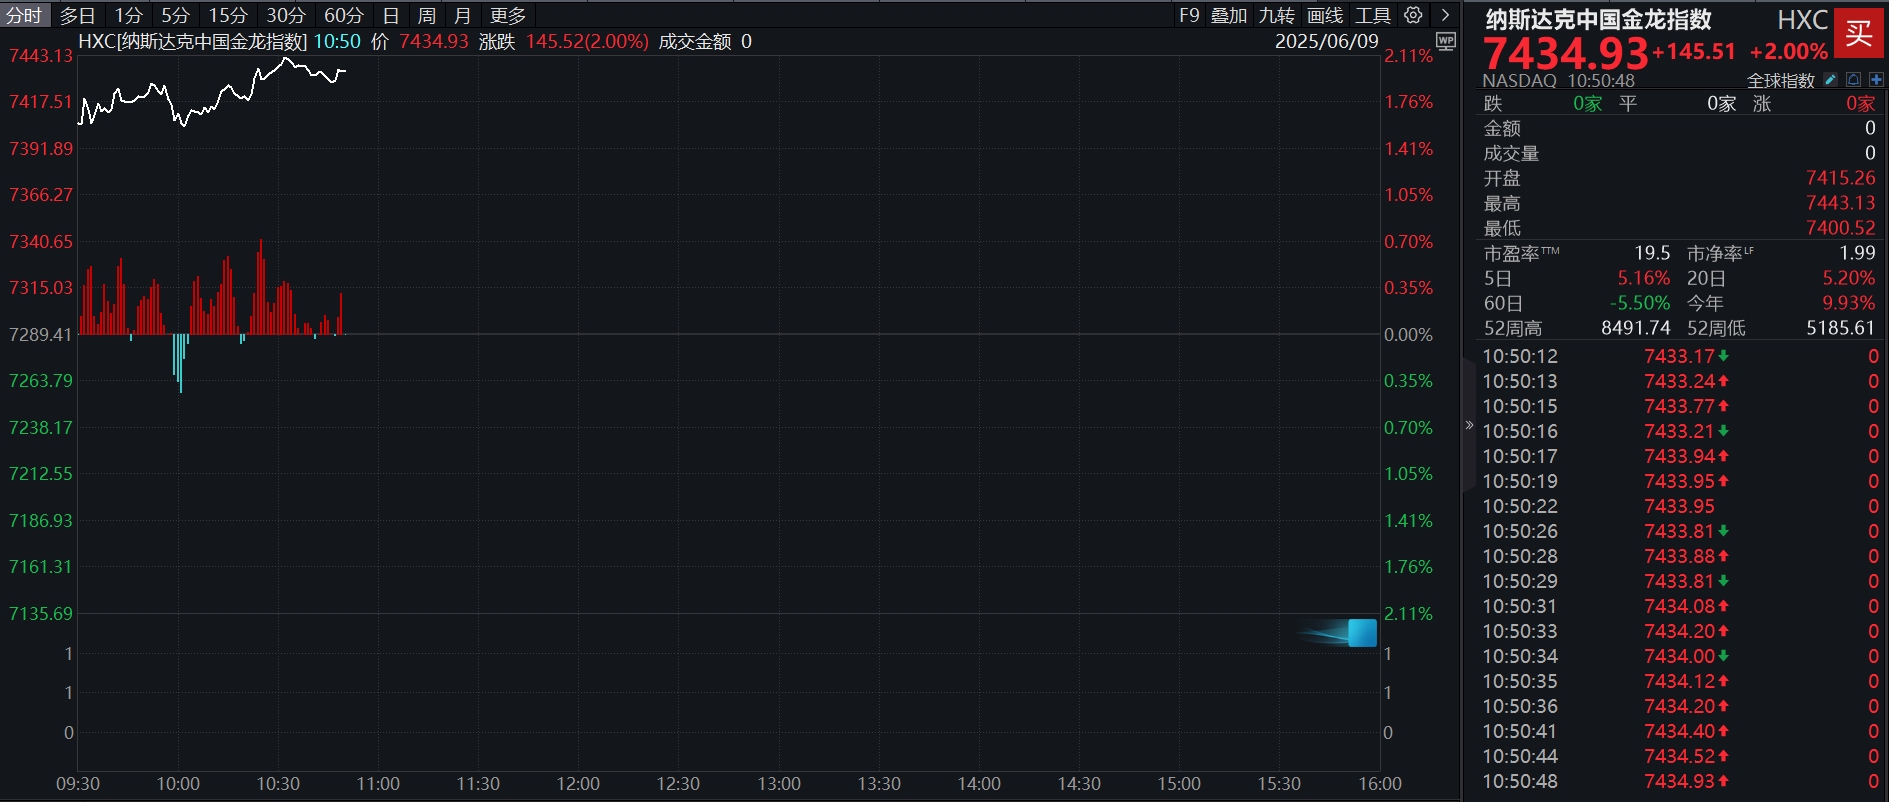Viewport: 1889px width, 802px height.
Task: Open F9 deep info
Action: coord(1189,15)
